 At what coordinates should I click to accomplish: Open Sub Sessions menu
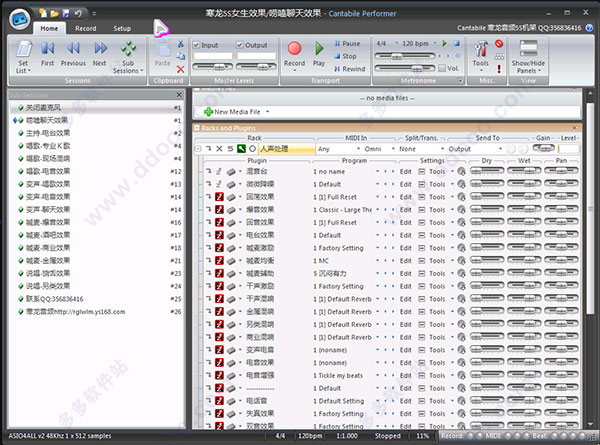coord(128,57)
